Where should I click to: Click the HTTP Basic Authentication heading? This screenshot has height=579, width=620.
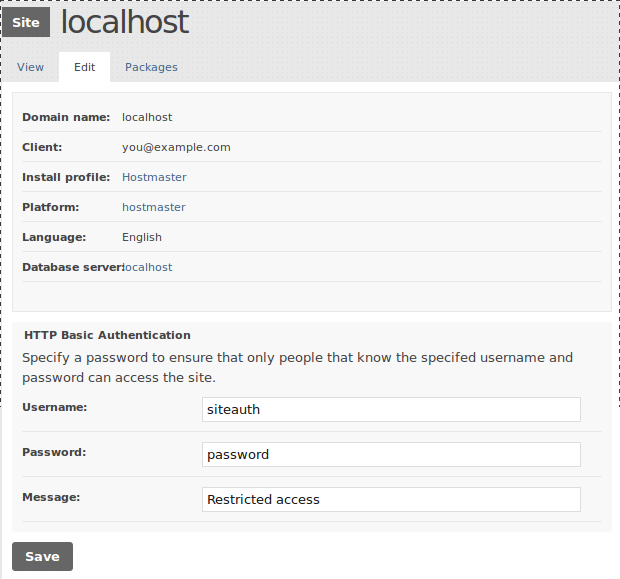(x=108, y=335)
